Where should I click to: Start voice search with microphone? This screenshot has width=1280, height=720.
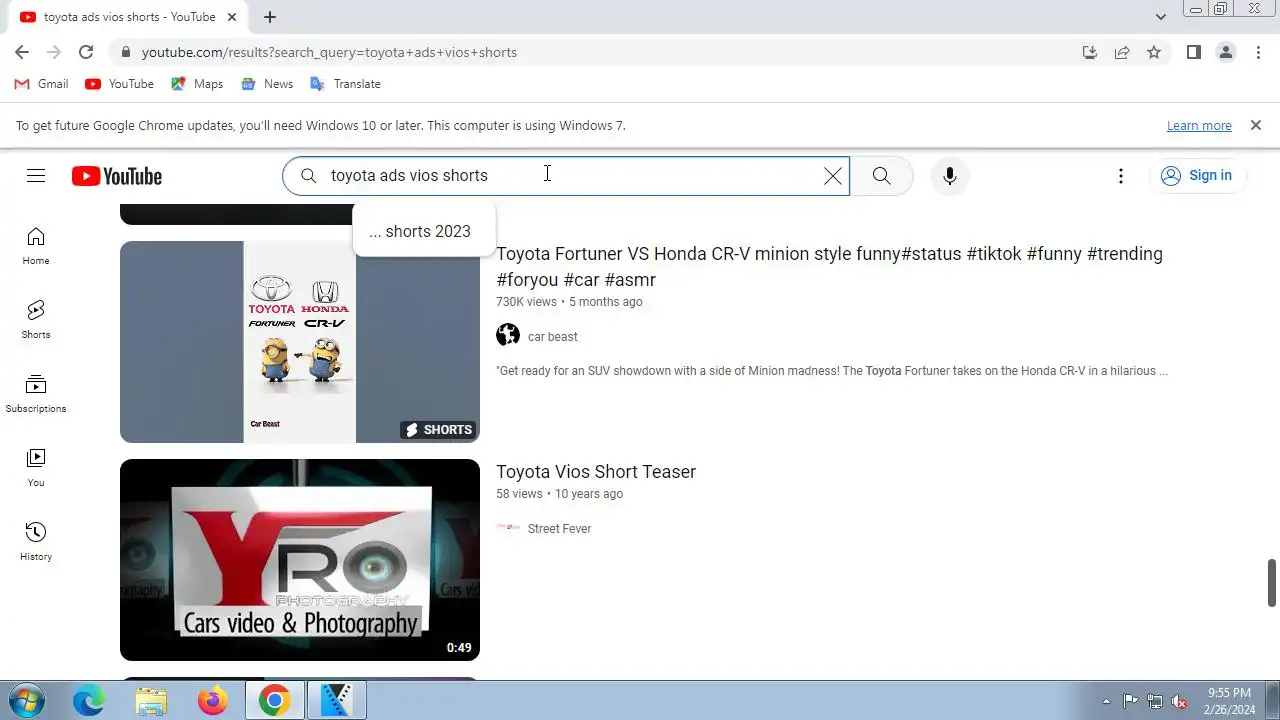coord(949,176)
